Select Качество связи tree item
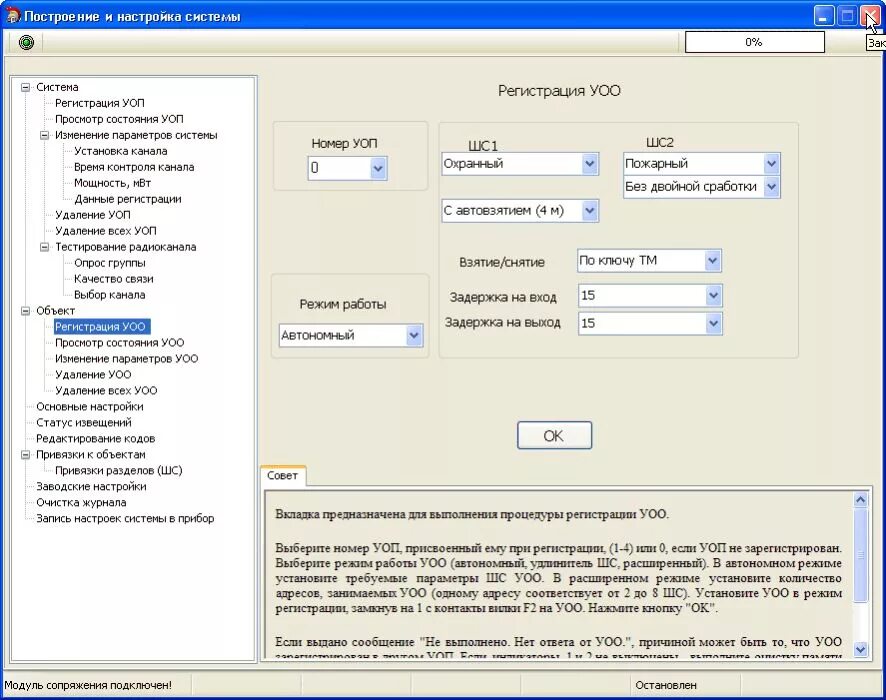 click(x=114, y=279)
